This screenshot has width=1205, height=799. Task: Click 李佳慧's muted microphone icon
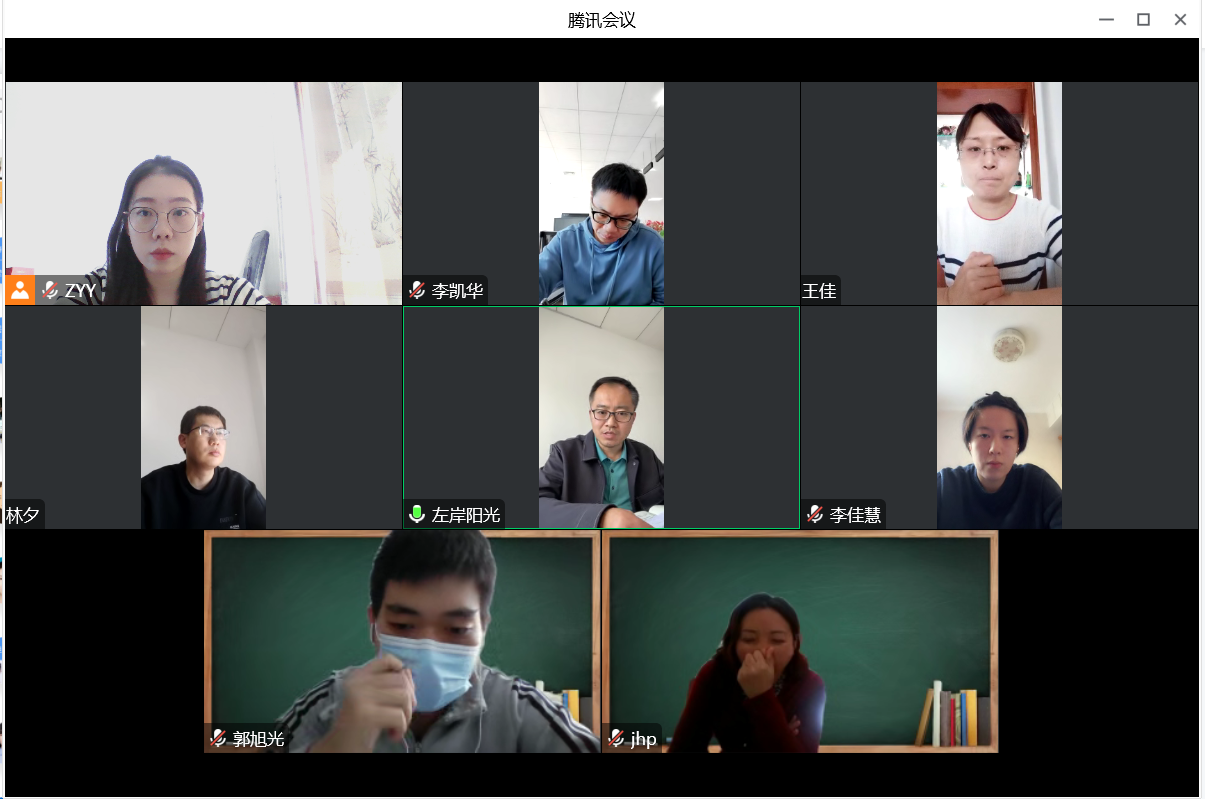815,514
